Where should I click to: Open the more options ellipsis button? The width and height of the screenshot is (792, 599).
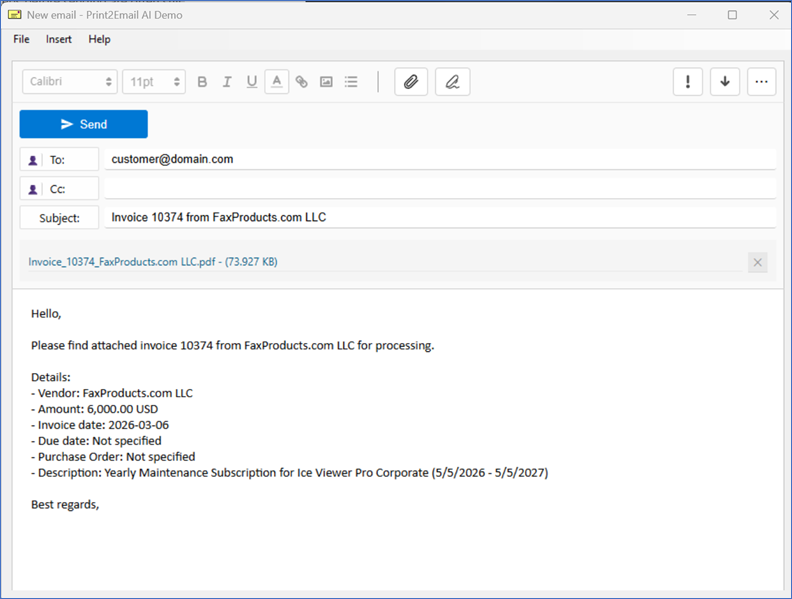coord(762,82)
